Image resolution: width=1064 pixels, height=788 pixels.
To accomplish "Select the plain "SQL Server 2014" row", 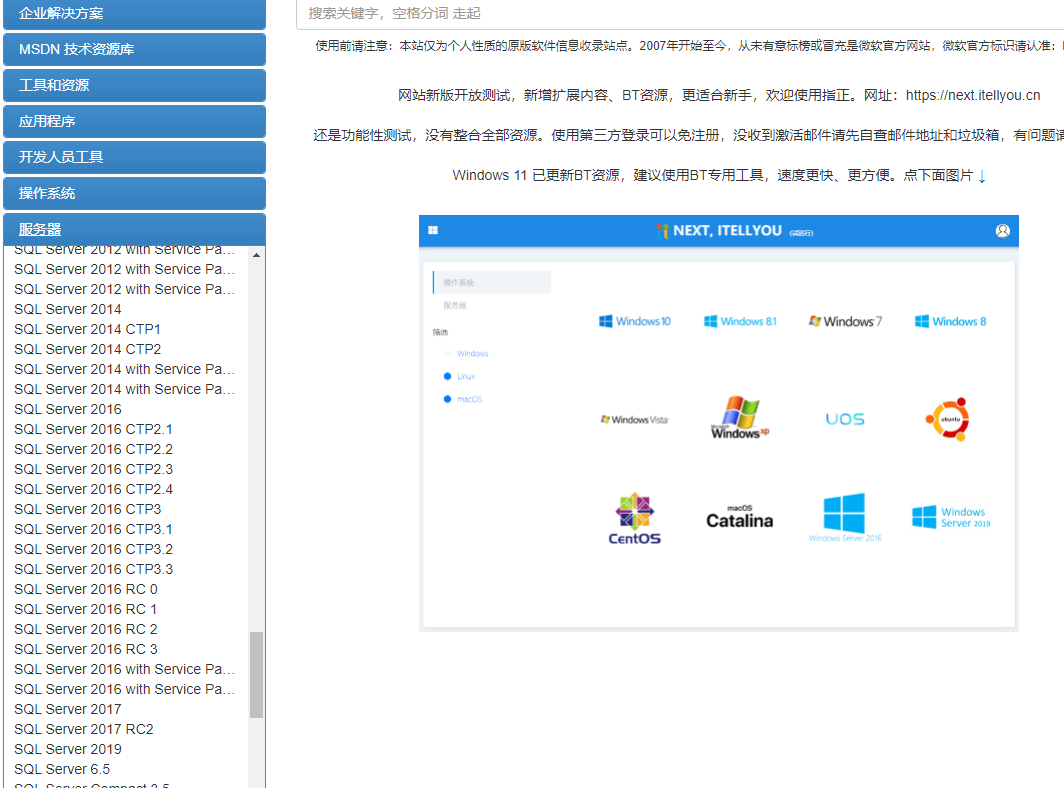I will tap(68, 309).
